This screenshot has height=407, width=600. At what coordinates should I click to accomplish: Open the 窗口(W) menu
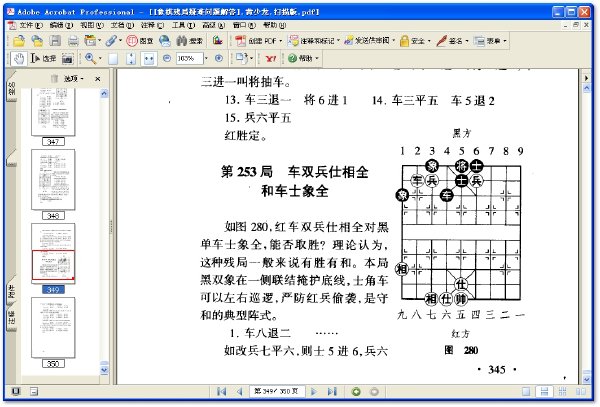pos(244,25)
